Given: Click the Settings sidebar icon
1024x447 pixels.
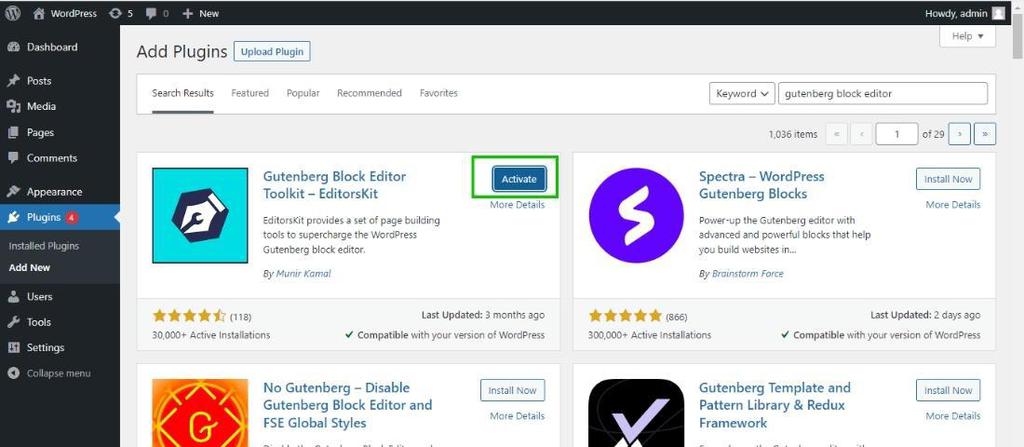Looking at the screenshot, I should pos(14,348).
